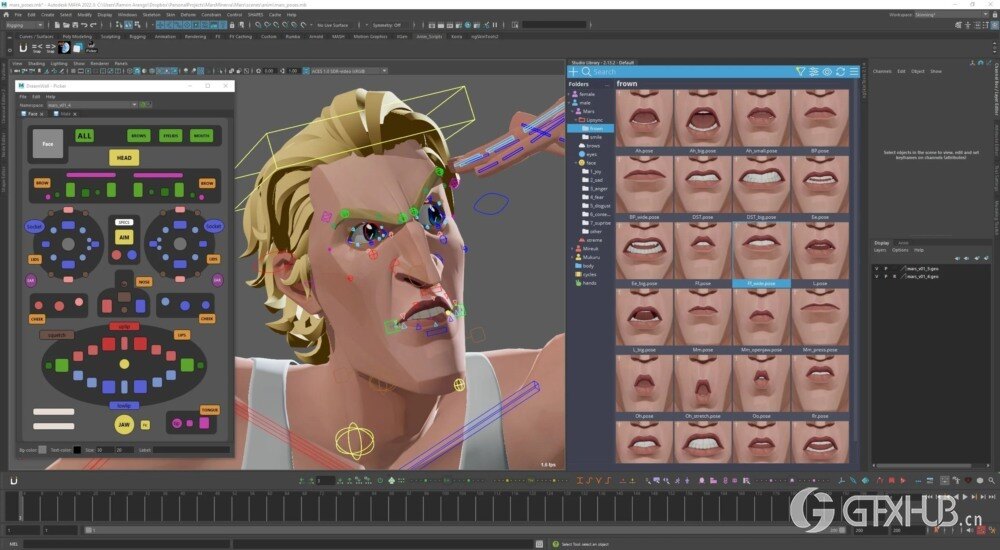Click the redo arrow in status line
Image resolution: width=1000 pixels, height=550 pixels.
[94, 25]
